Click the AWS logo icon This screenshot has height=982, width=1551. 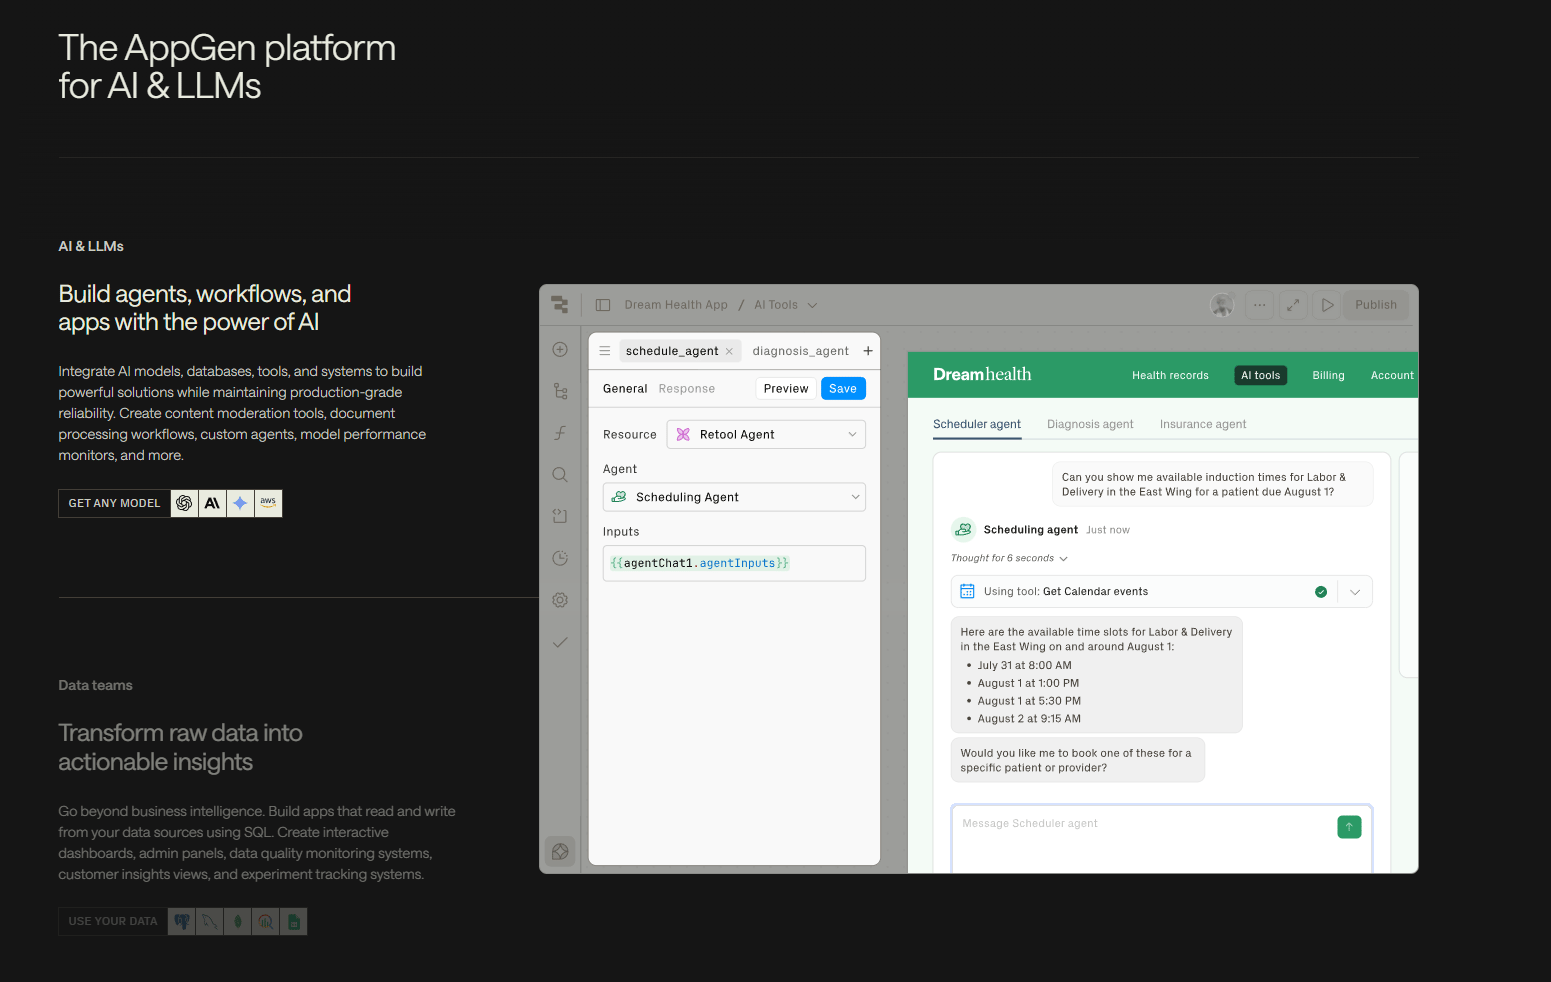(x=268, y=503)
